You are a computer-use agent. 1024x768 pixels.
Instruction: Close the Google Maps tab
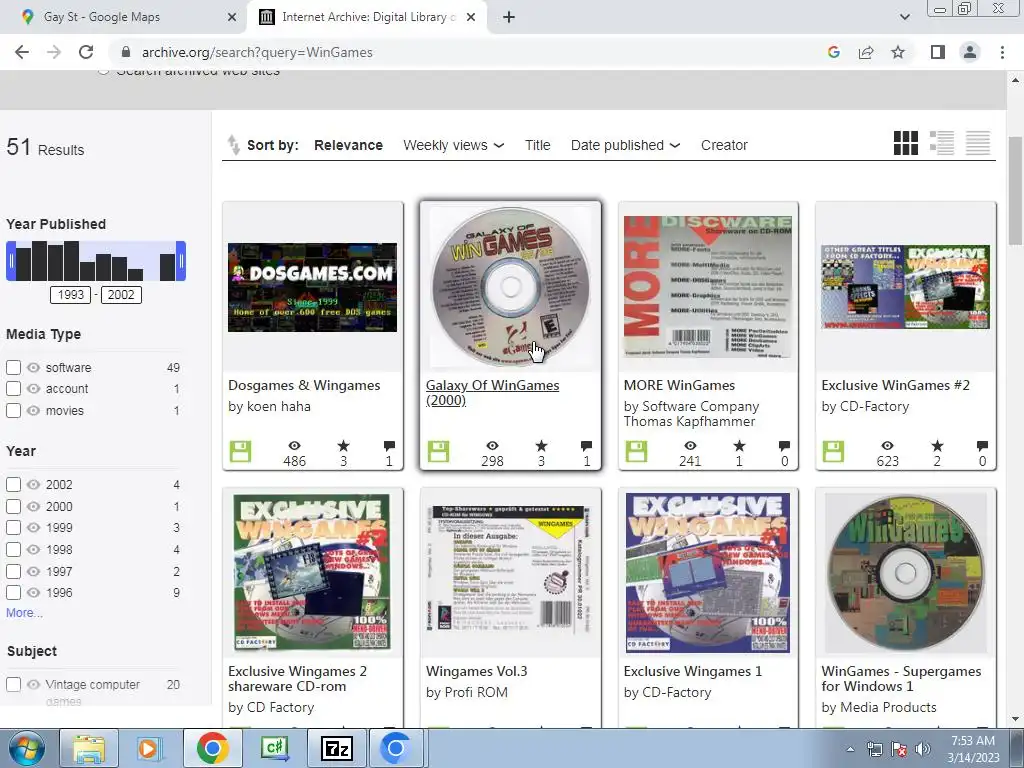[x=231, y=17]
